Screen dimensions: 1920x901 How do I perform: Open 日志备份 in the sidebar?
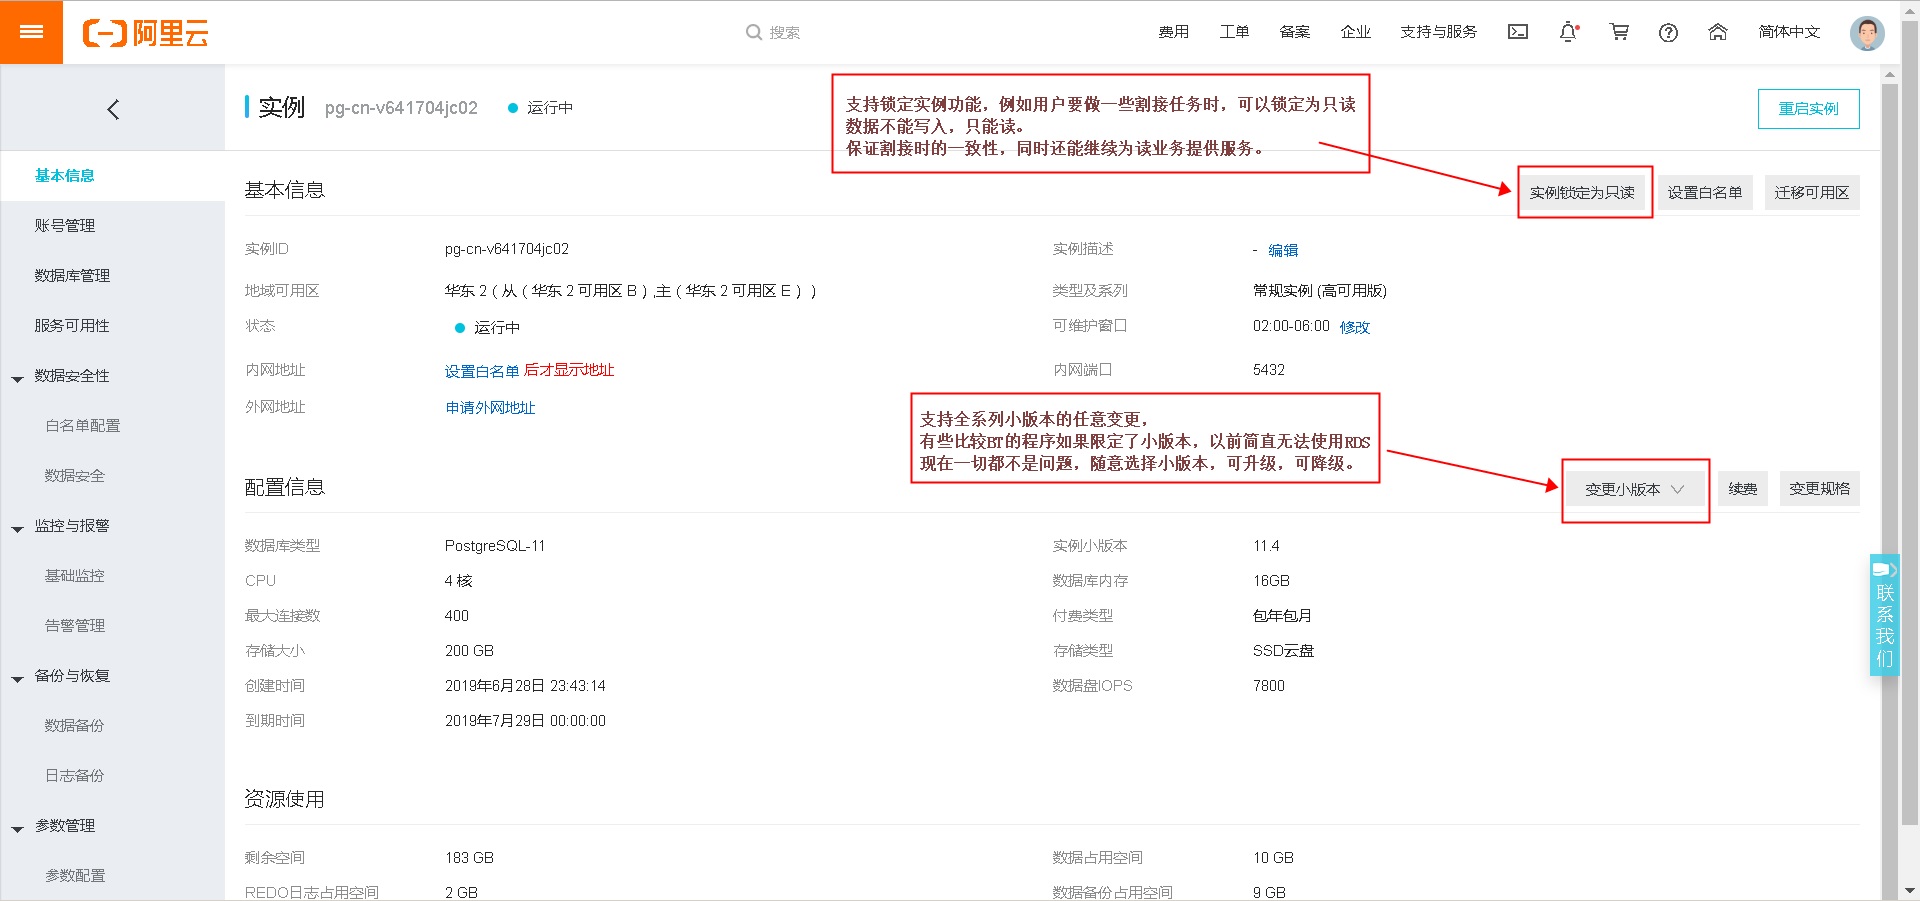[x=75, y=776]
